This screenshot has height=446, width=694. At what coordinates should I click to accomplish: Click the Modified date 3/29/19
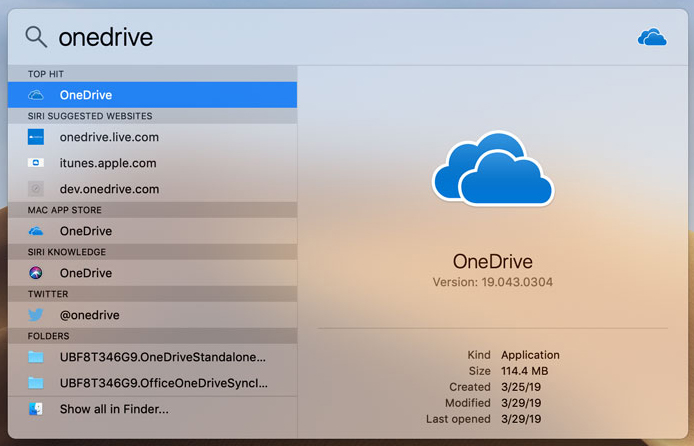coord(521,403)
